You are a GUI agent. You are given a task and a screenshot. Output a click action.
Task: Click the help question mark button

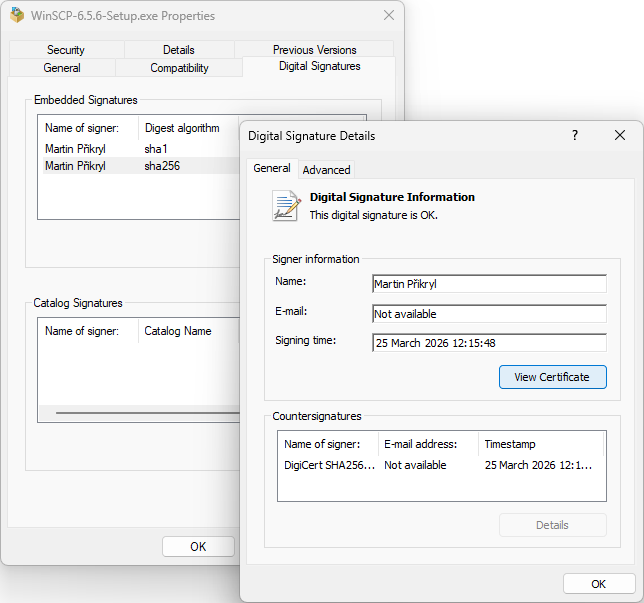(x=575, y=136)
